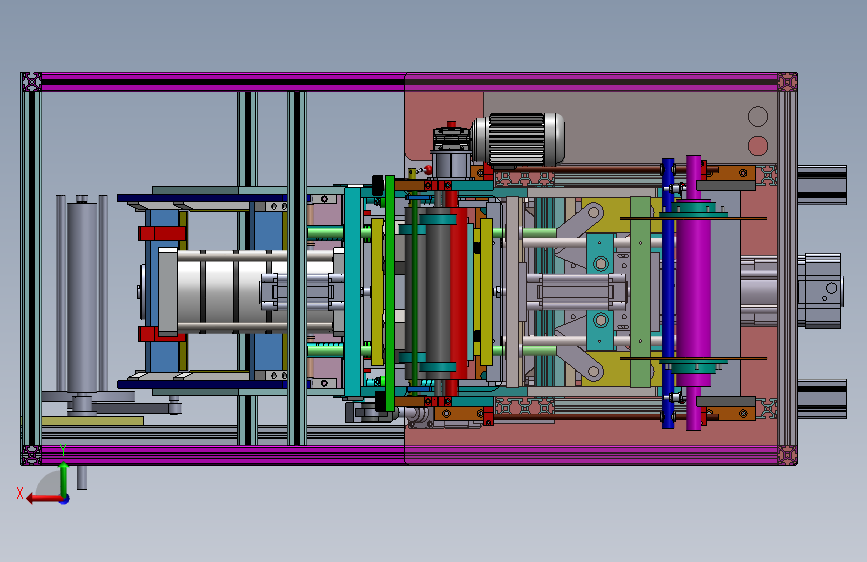Click the green "Y" axis label
The width and height of the screenshot is (867, 562).
tap(63, 450)
